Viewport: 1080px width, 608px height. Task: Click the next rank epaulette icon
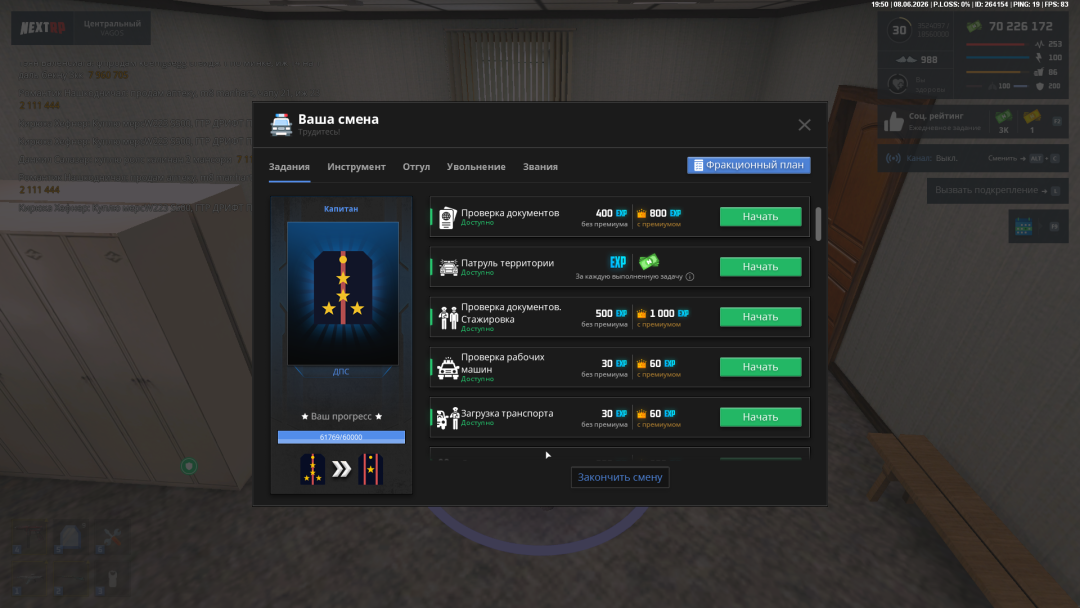[x=371, y=470]
